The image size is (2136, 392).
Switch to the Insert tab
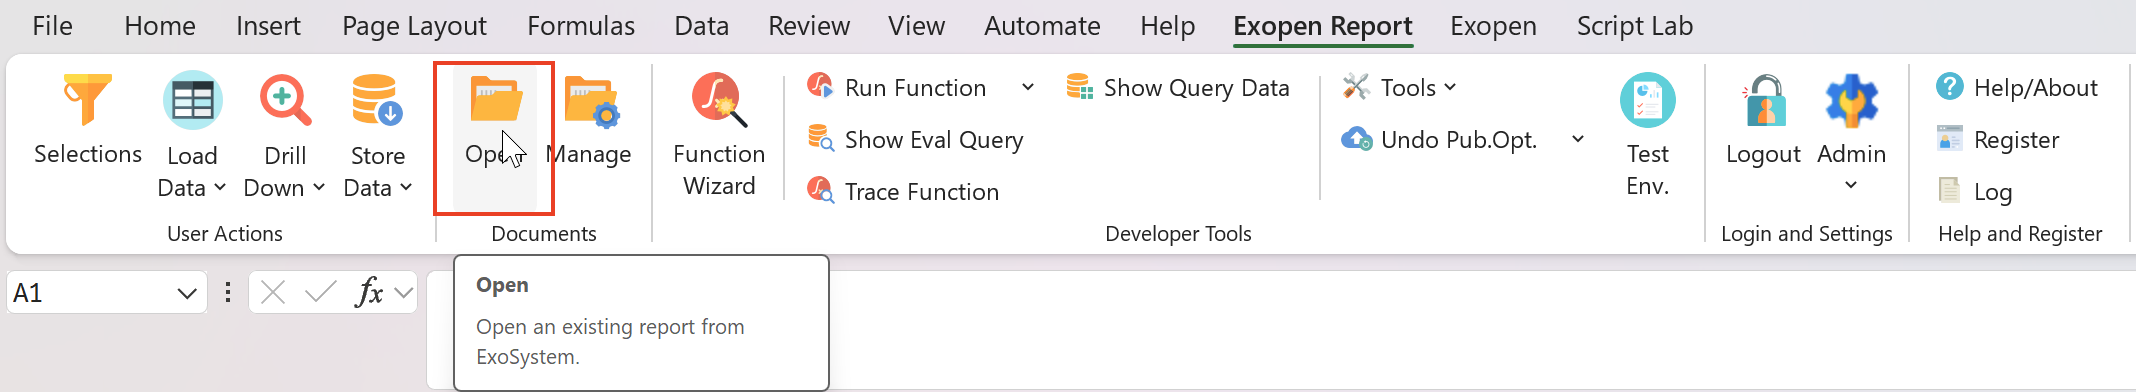click(268, 26)
